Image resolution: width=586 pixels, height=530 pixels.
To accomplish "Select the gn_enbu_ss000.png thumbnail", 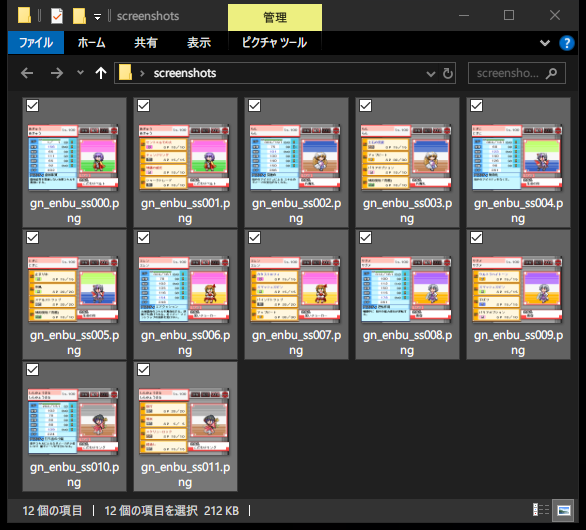I will pos(73,157).
